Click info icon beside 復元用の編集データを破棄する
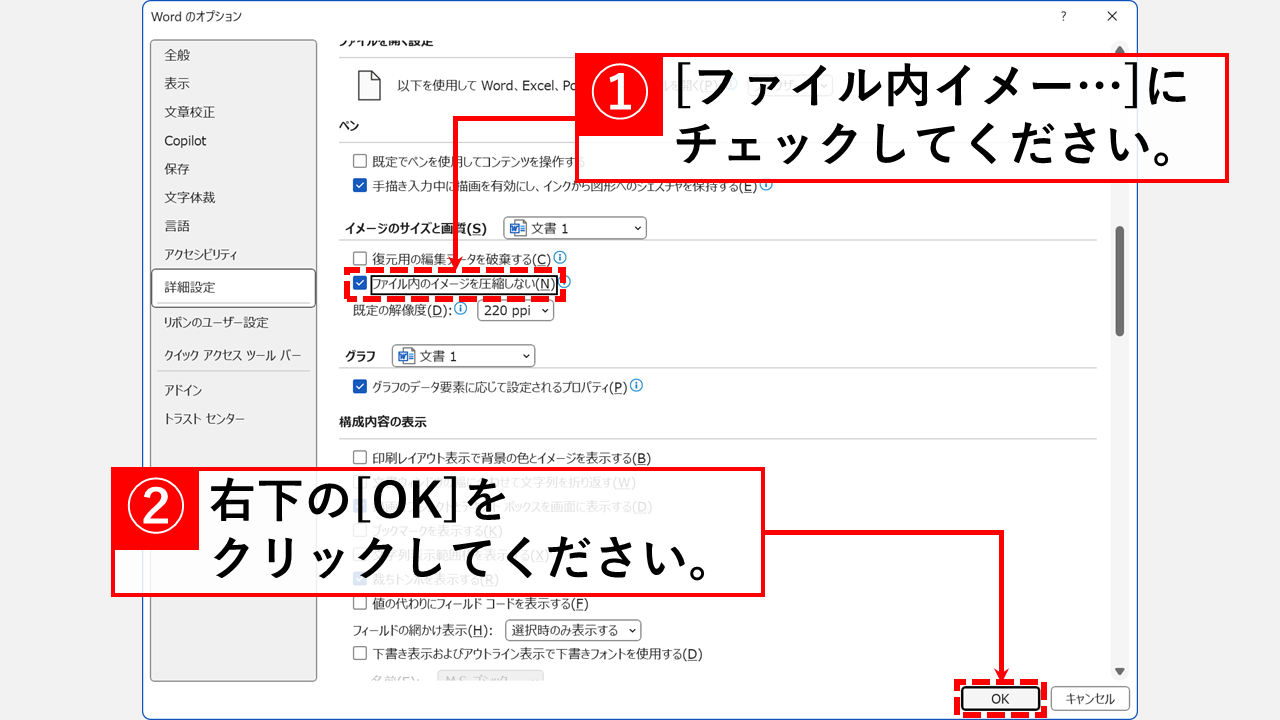The image size is (1280, 720). (560, 258)
